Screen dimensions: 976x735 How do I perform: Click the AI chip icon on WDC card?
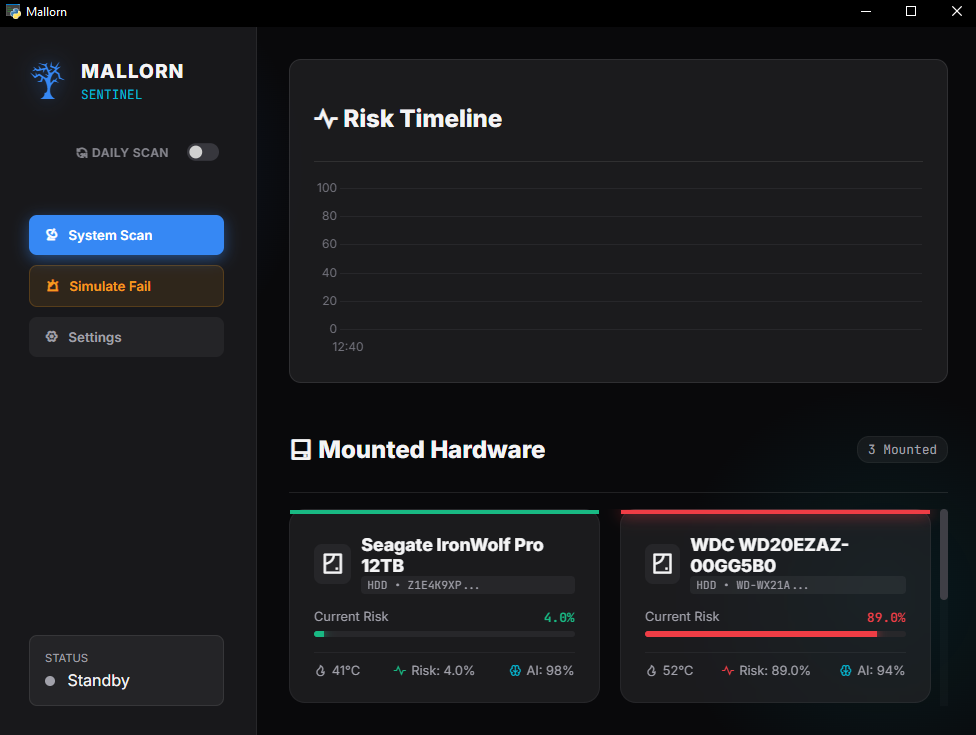(x=849, y=670)
